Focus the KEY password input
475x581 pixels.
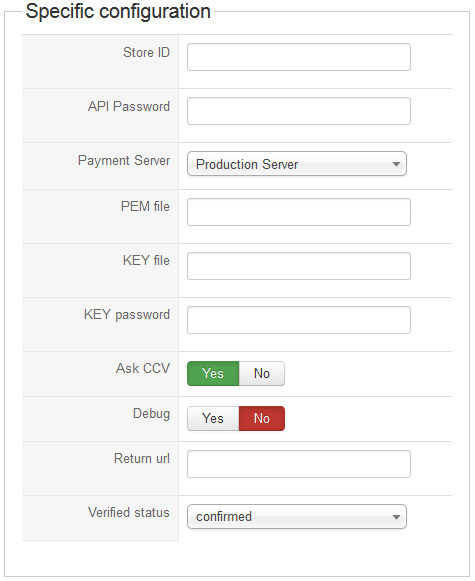(x=299, y=320)
